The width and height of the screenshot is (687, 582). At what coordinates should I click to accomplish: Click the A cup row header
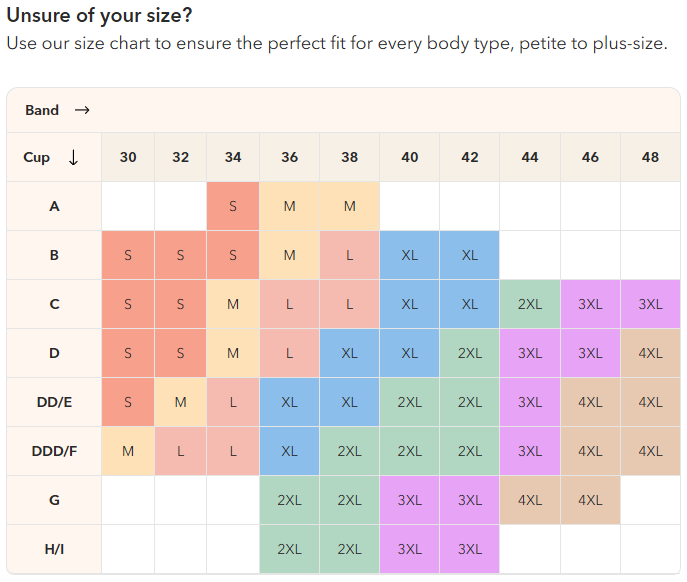coord(54,206)
